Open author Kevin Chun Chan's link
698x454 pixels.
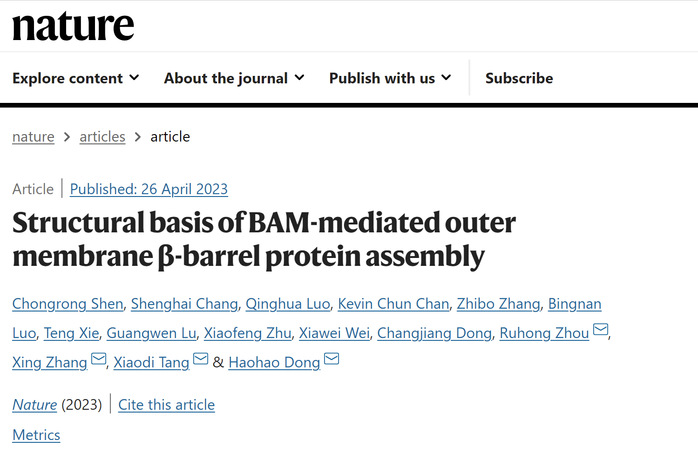(x=394, y=304)
